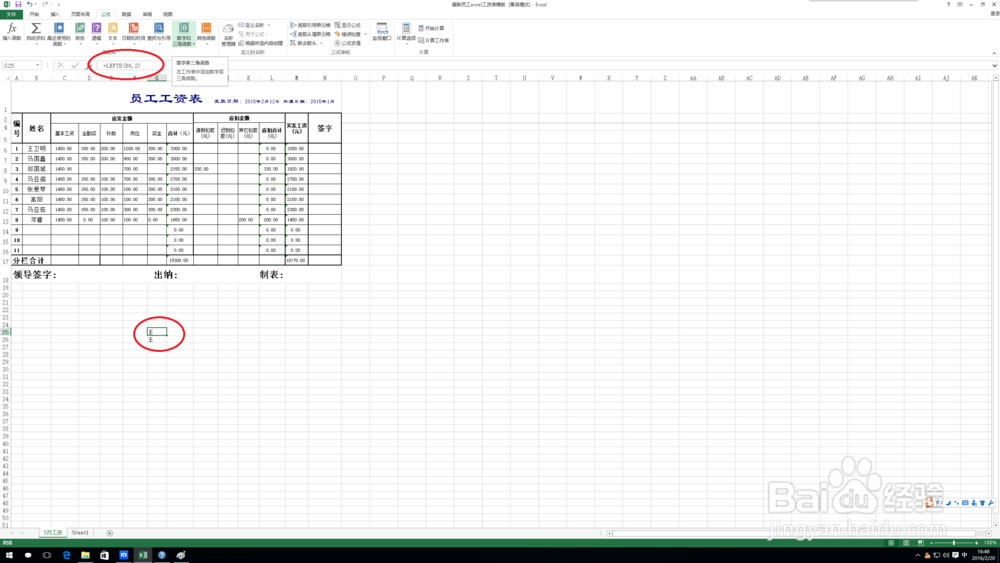Click Calculate Sheet

(x=434, y=40)
